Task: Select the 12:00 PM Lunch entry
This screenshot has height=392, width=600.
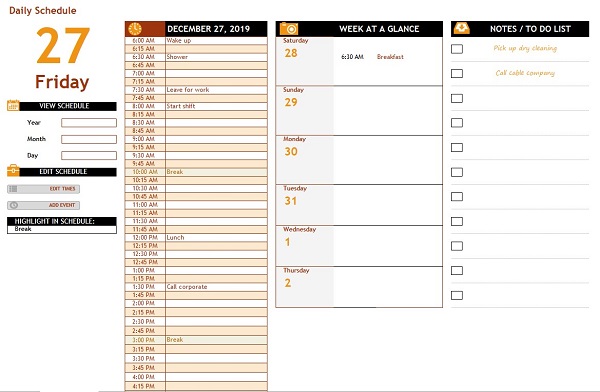Action: [x=196, y=238]
